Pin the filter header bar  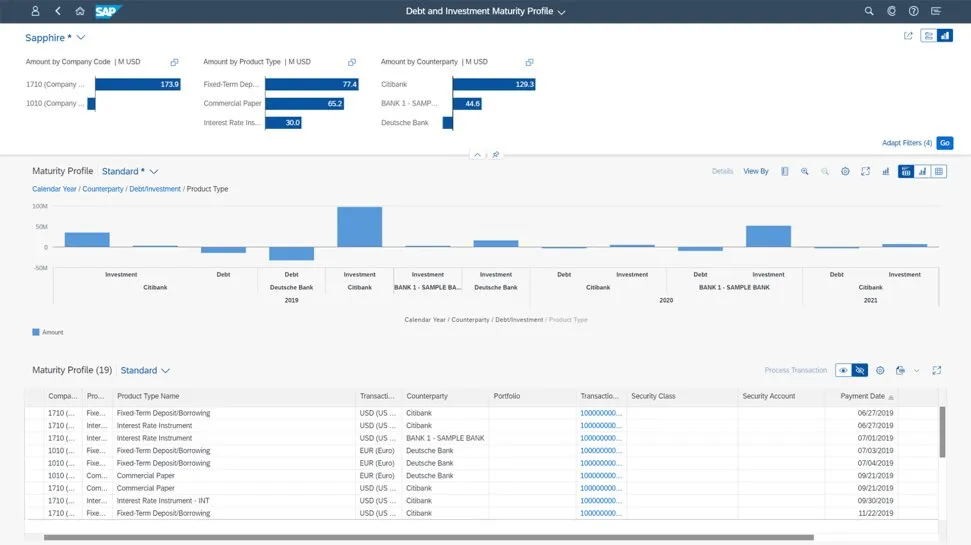click(495, 155)
